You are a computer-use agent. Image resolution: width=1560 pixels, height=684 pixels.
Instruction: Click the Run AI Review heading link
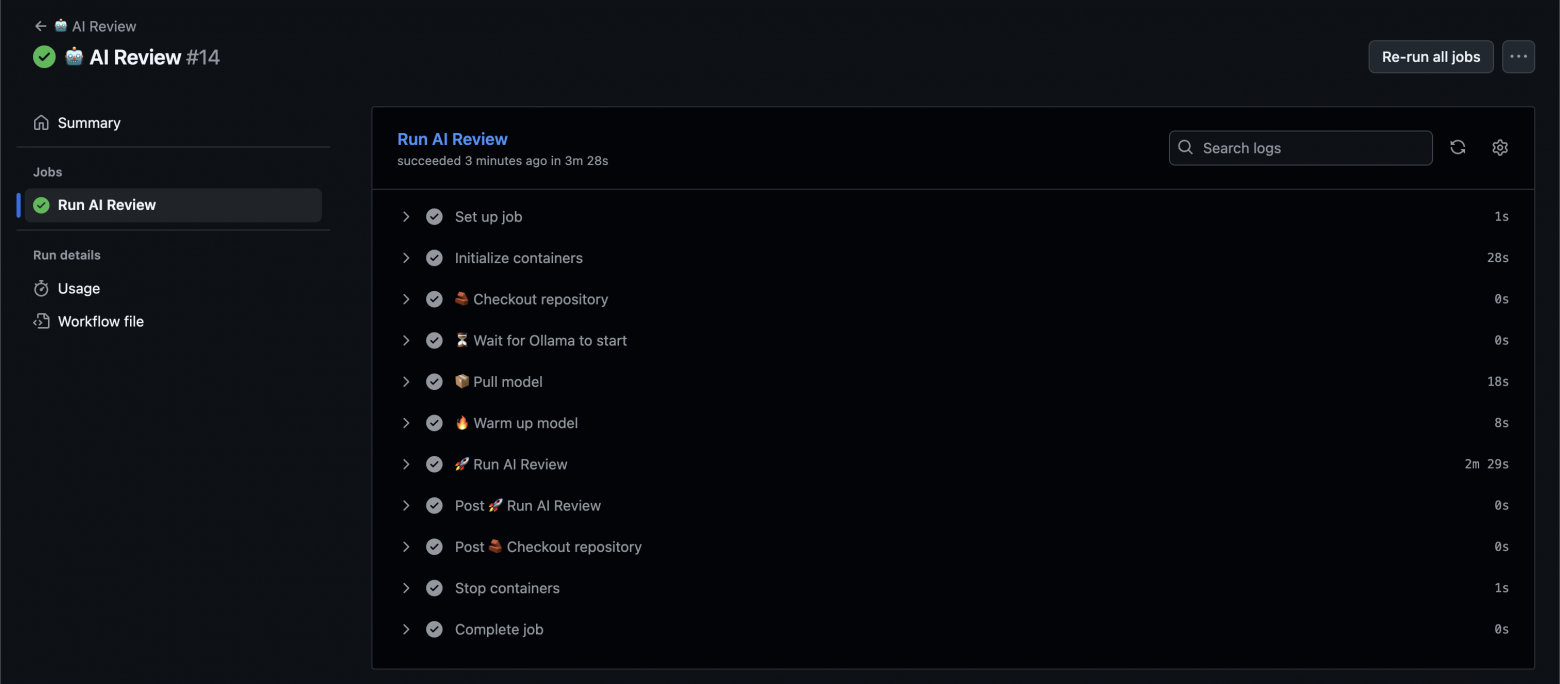452,139
